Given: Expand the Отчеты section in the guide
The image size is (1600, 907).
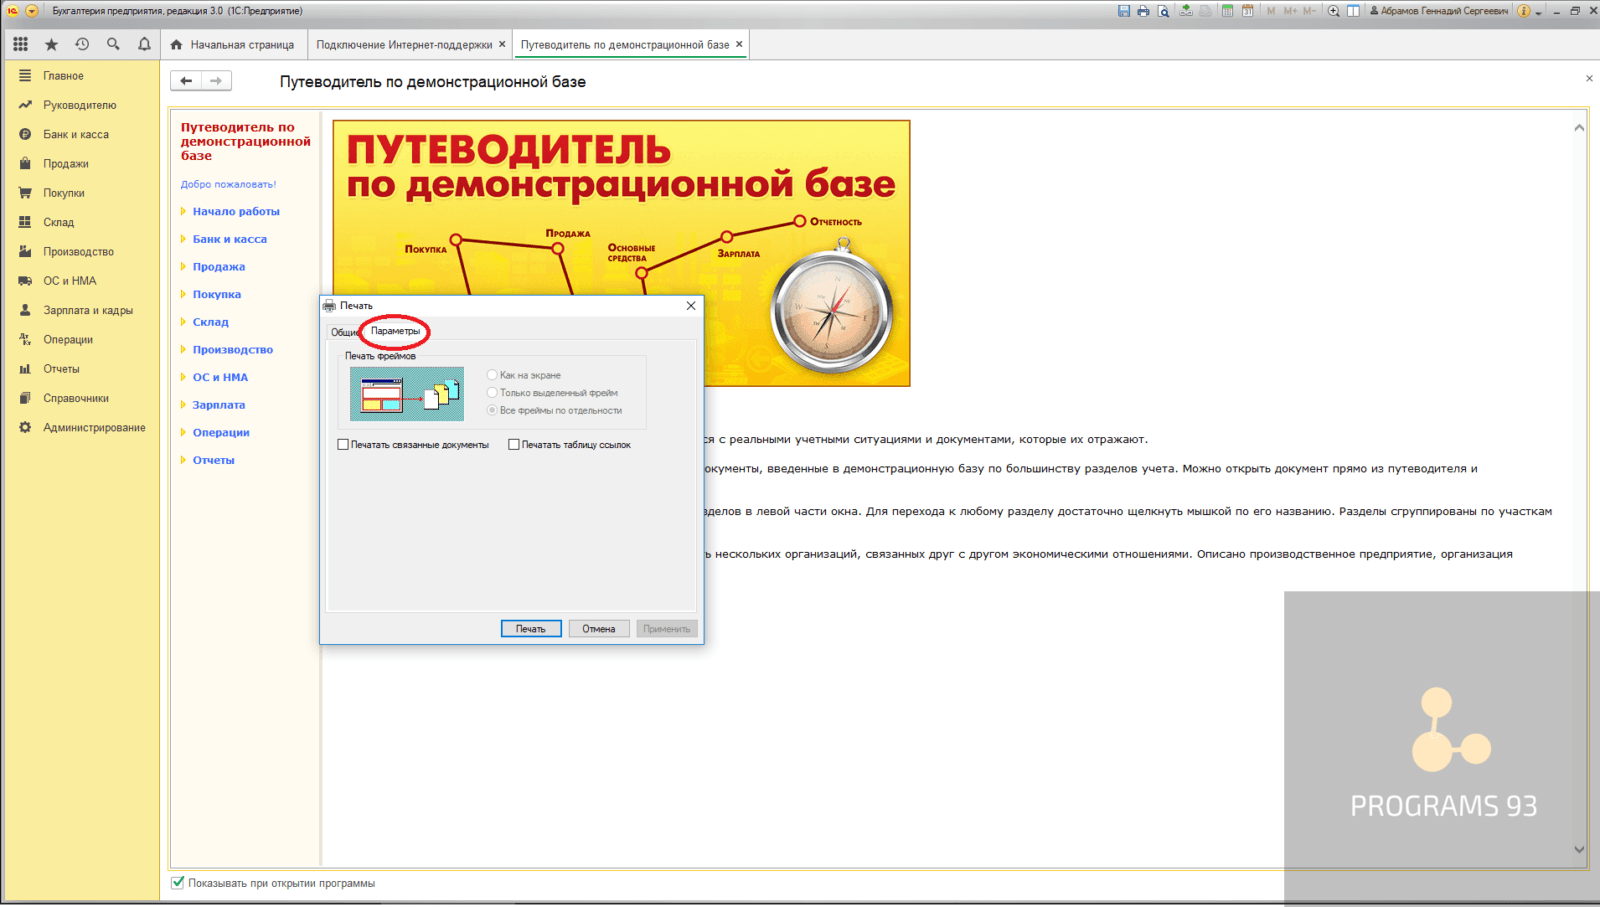Looking at the screenshot, I should pyautogui.click(x=212, y=460).
